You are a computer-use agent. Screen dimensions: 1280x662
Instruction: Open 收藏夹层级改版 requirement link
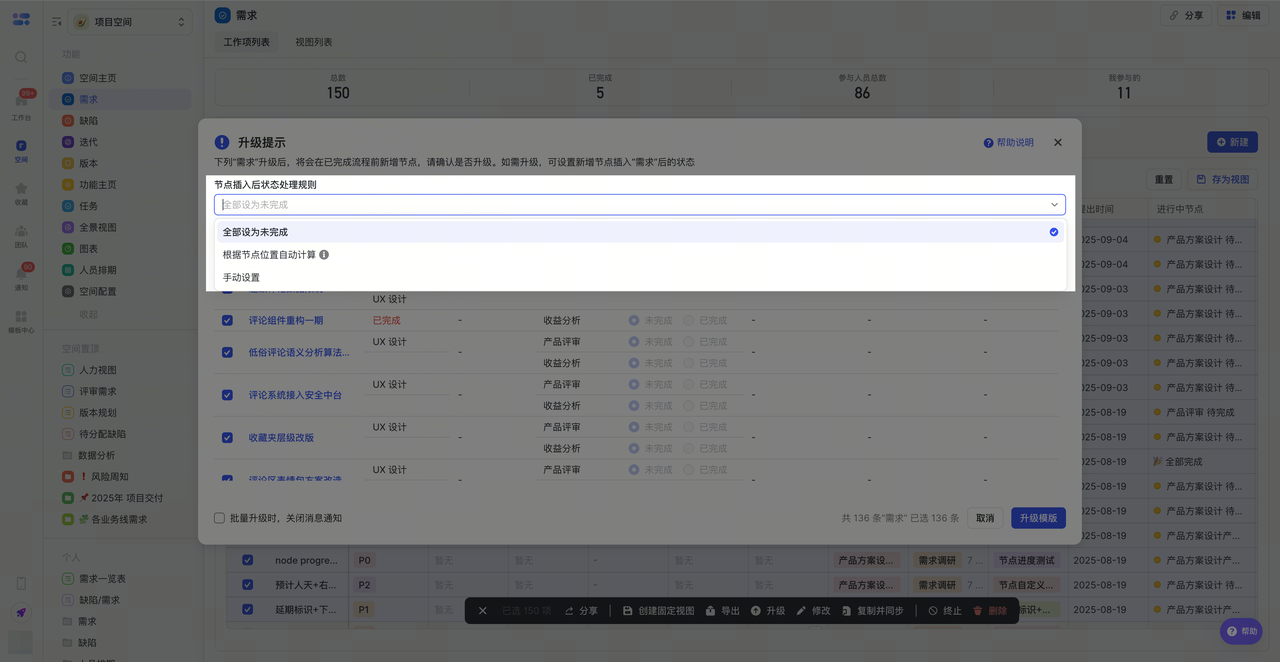[x=281, y=437]
